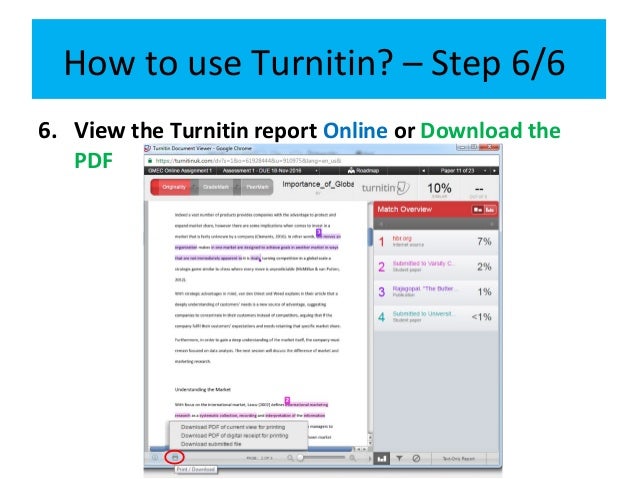Open the Paper 11 of 23 dropdown
Screen dimensions: 638x479
(485, 171)
